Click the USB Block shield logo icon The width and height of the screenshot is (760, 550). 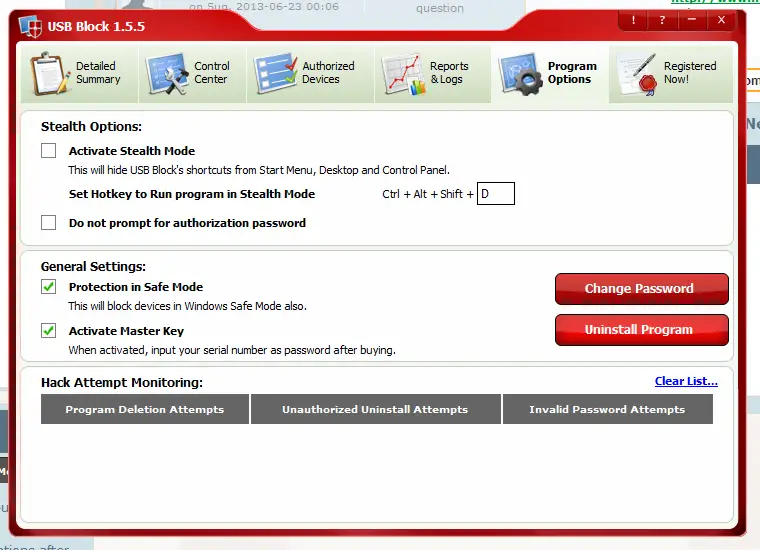point(30,26)
